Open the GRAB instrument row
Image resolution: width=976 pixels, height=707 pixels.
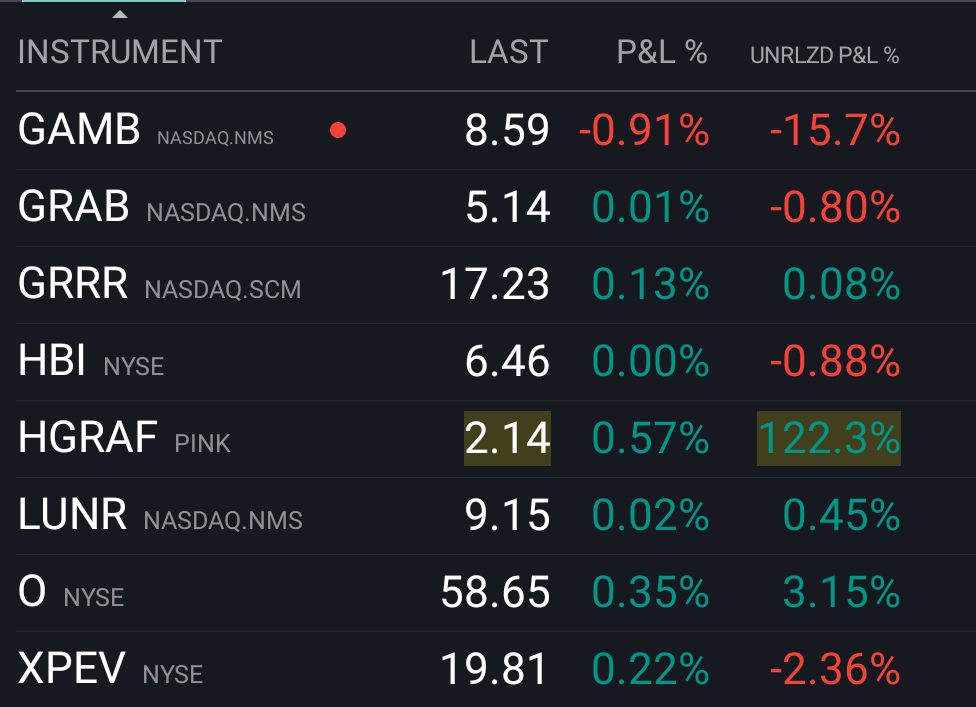tap(495, 207)
